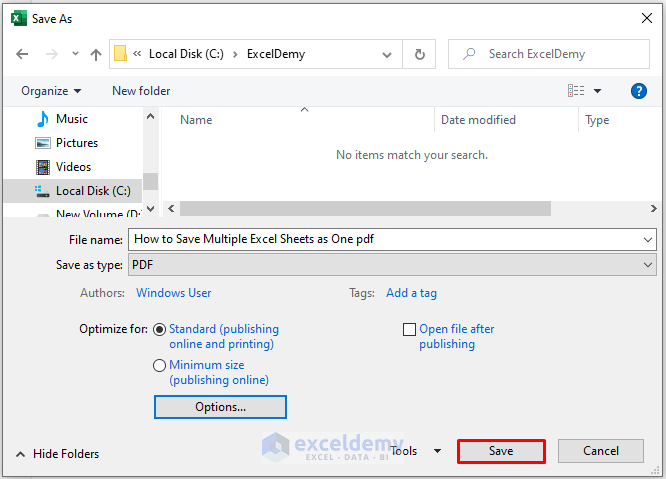Click the Tools menu label
666x479 pixels.
pos(404,451)
